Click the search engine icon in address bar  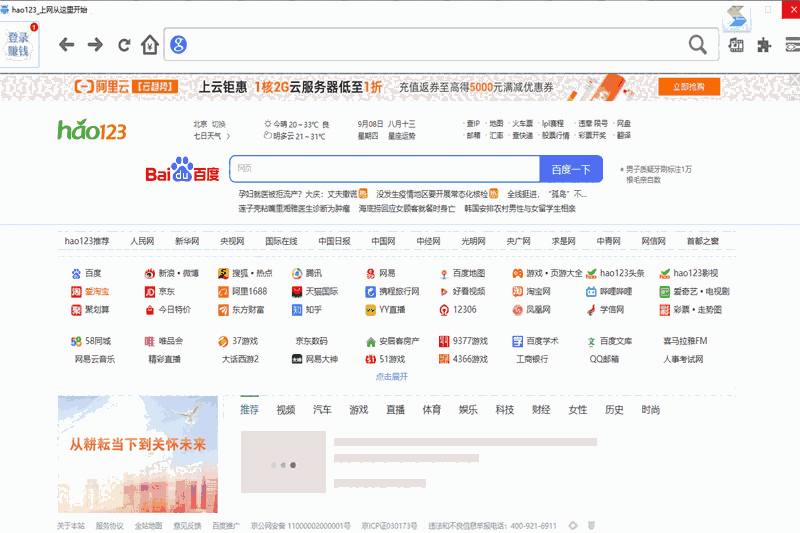[x=178, y=44]
